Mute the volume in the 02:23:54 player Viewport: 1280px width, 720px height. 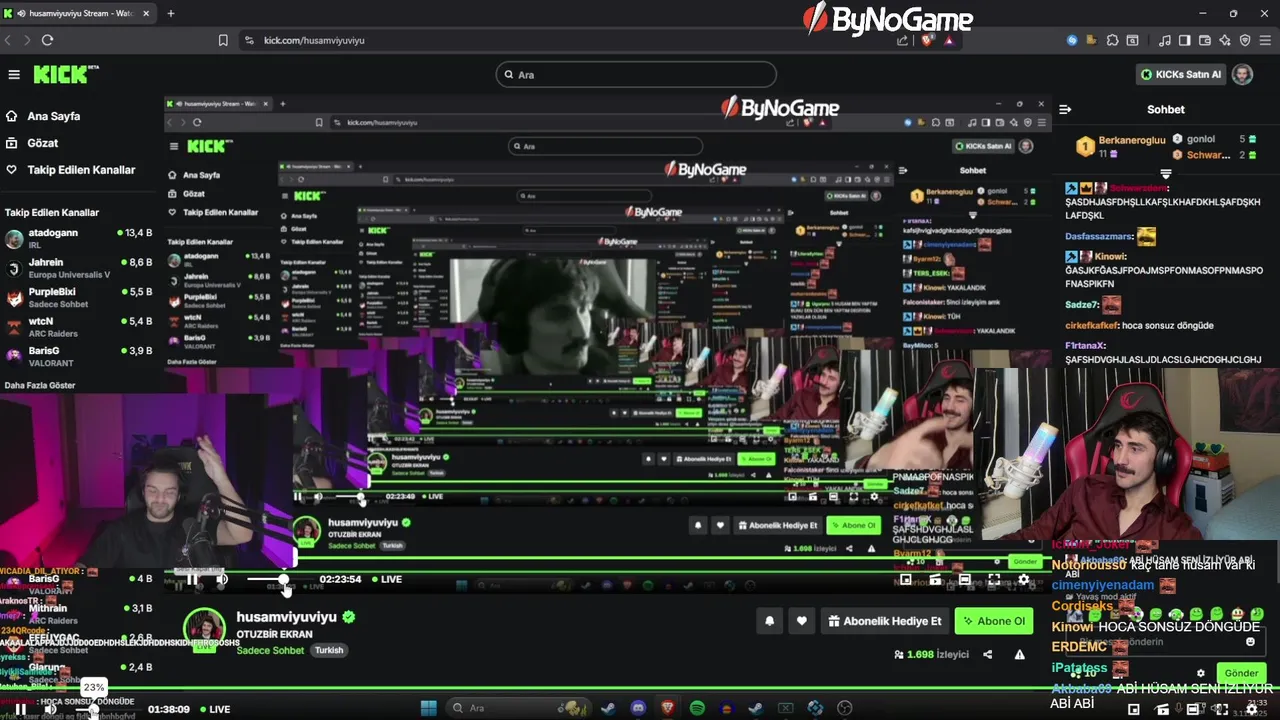(x=222, y=579)
